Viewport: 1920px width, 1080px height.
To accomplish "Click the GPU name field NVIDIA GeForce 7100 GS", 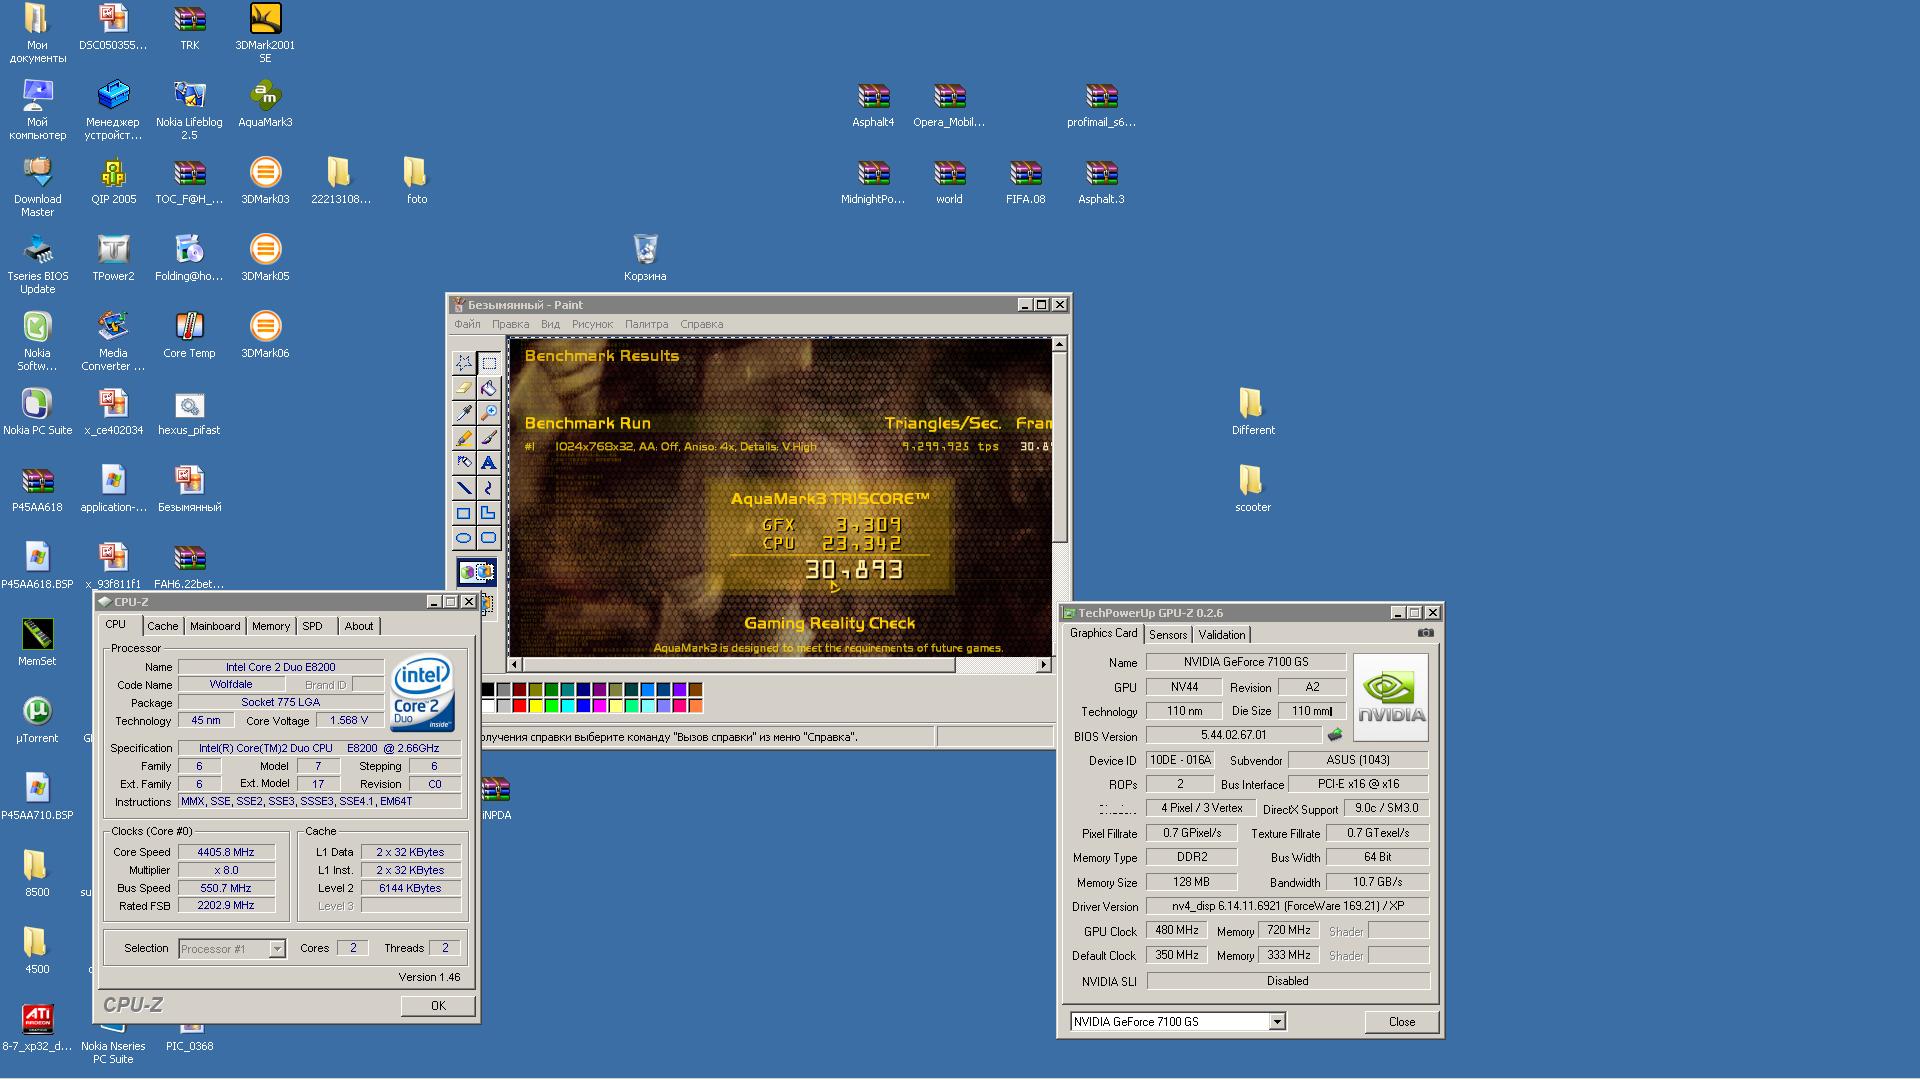I will (1246, 662).
